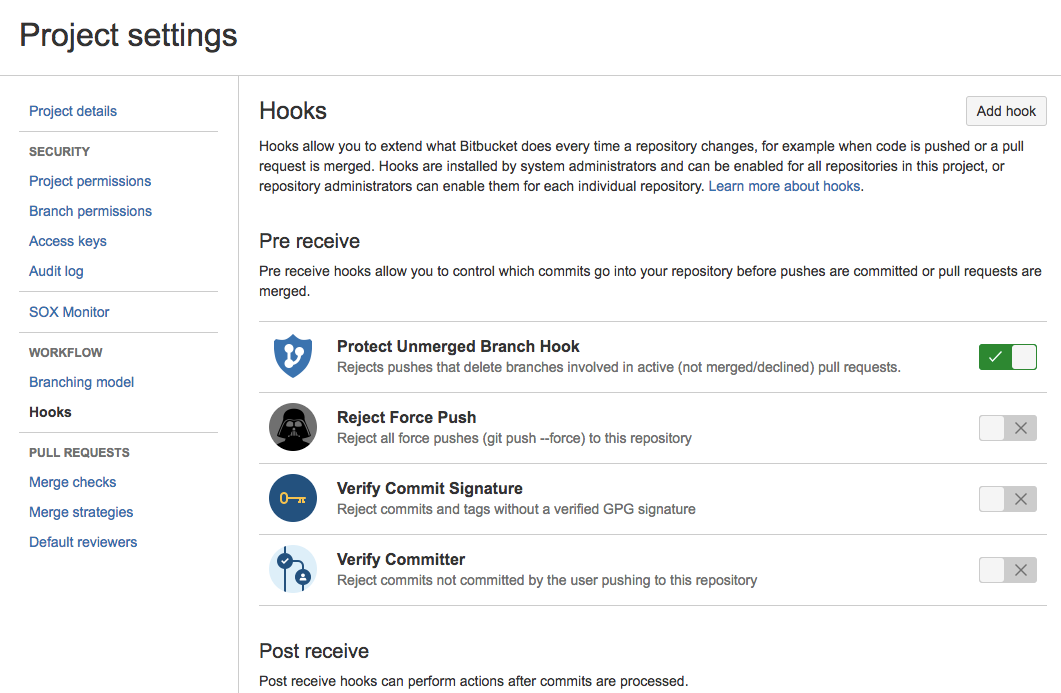Screen dimensions: 1061x693
Task: Click the Verify Committer branch icon
Action: point(293,569)
